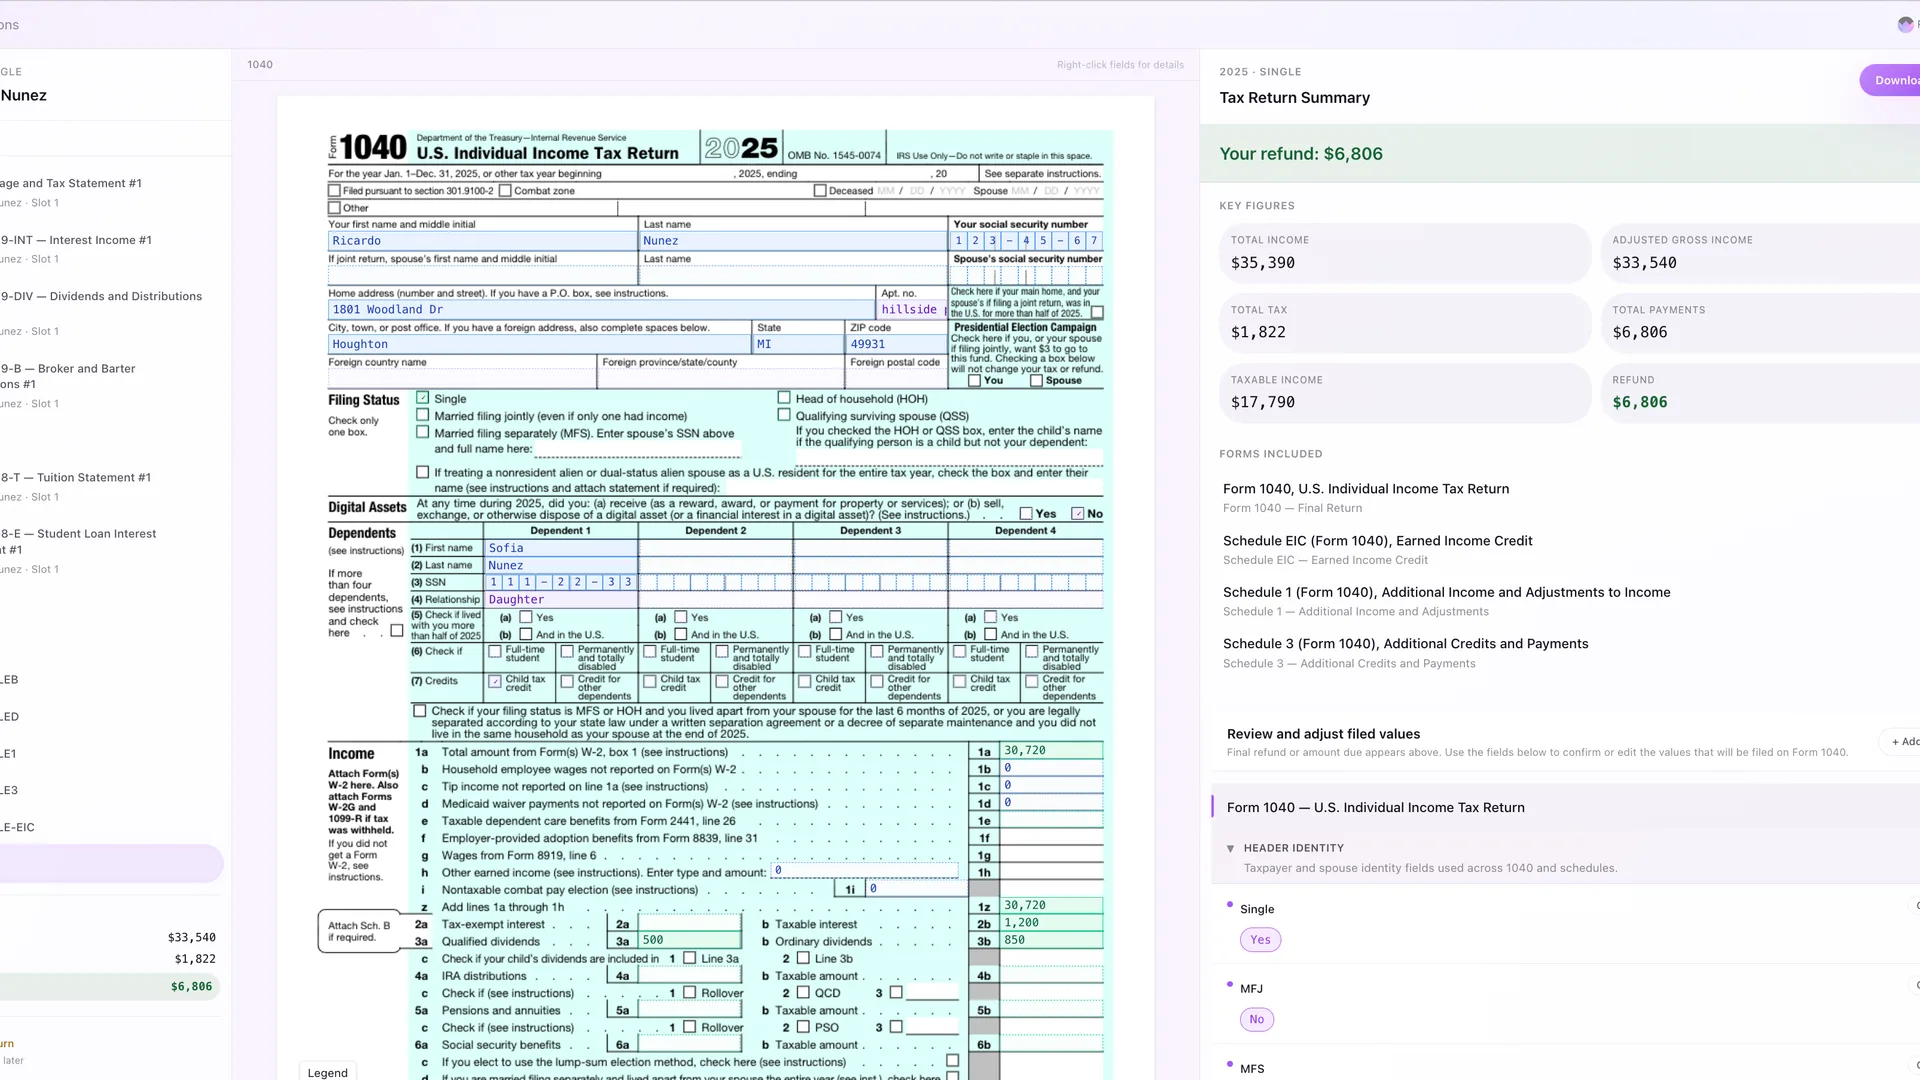Click line 3b ordinary dividends value 850

pyautogui.click(x=1051, y=941)
